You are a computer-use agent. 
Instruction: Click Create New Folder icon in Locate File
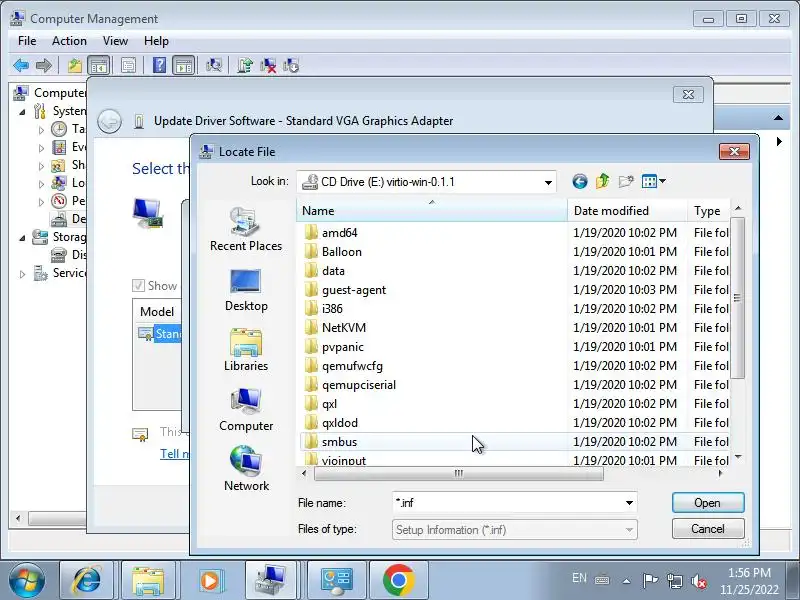point(626,181)
